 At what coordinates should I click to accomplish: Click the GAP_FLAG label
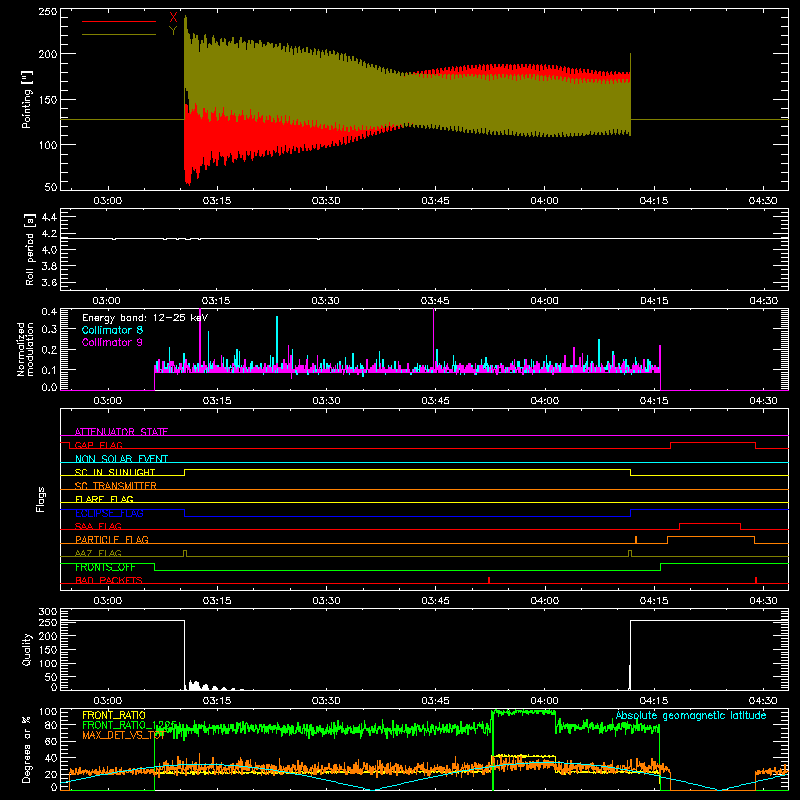(x=98, y=445)
